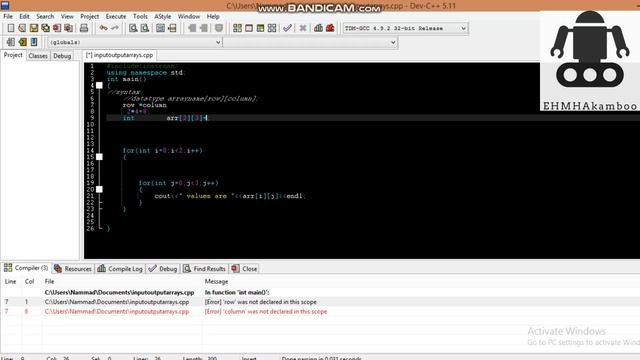Click code line 9 with arr declaration
Viewport: 640px width, 360px height.
pyautogui.click(x=165, y=118)
